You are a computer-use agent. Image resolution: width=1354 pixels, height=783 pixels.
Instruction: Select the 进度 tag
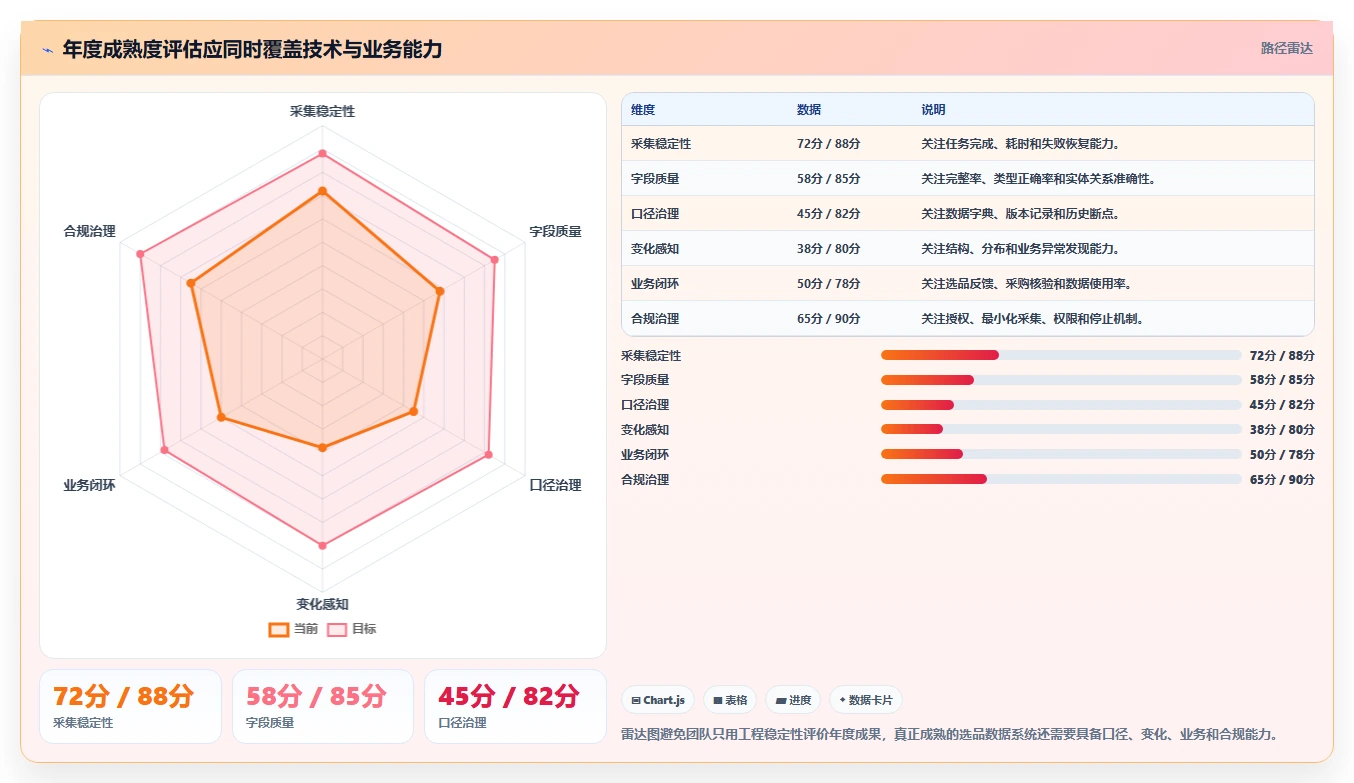pos(793,700)
